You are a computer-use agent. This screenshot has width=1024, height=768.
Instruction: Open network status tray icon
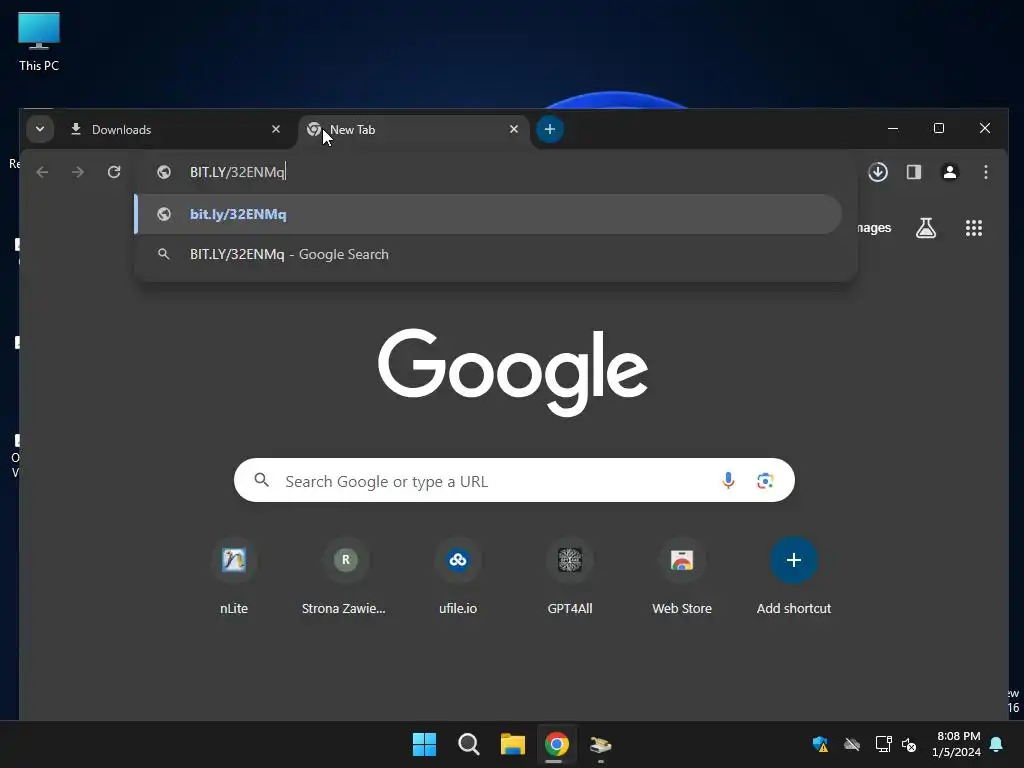click(883, 744)
